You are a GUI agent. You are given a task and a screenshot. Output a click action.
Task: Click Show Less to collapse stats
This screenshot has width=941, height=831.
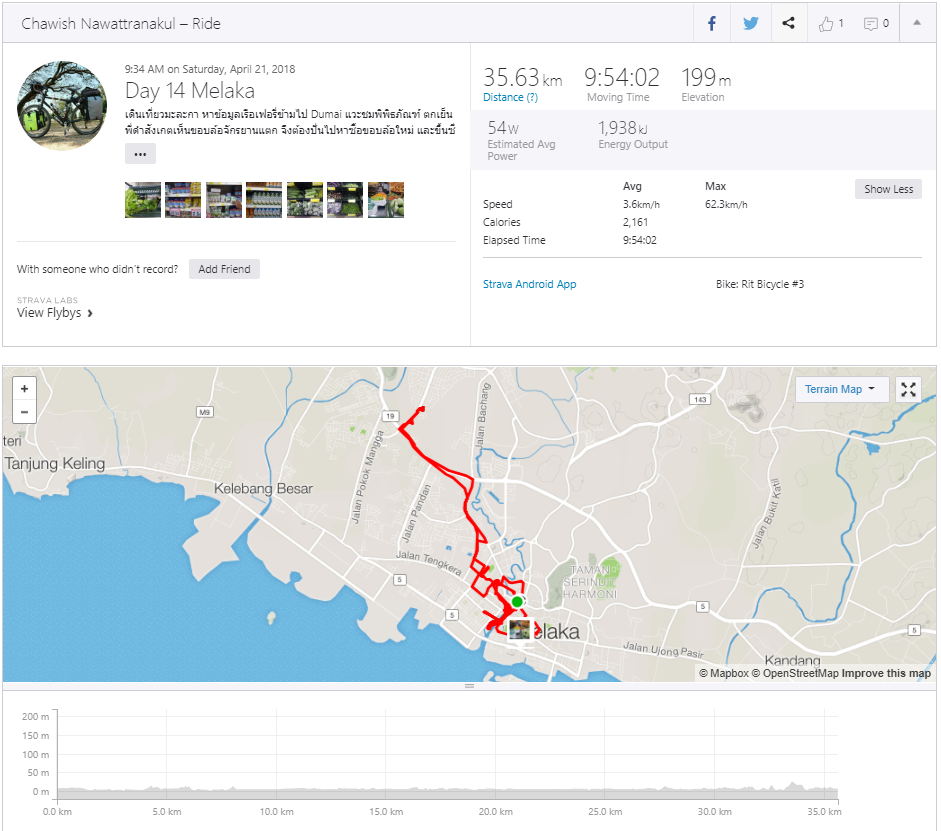tap(888, 189)
